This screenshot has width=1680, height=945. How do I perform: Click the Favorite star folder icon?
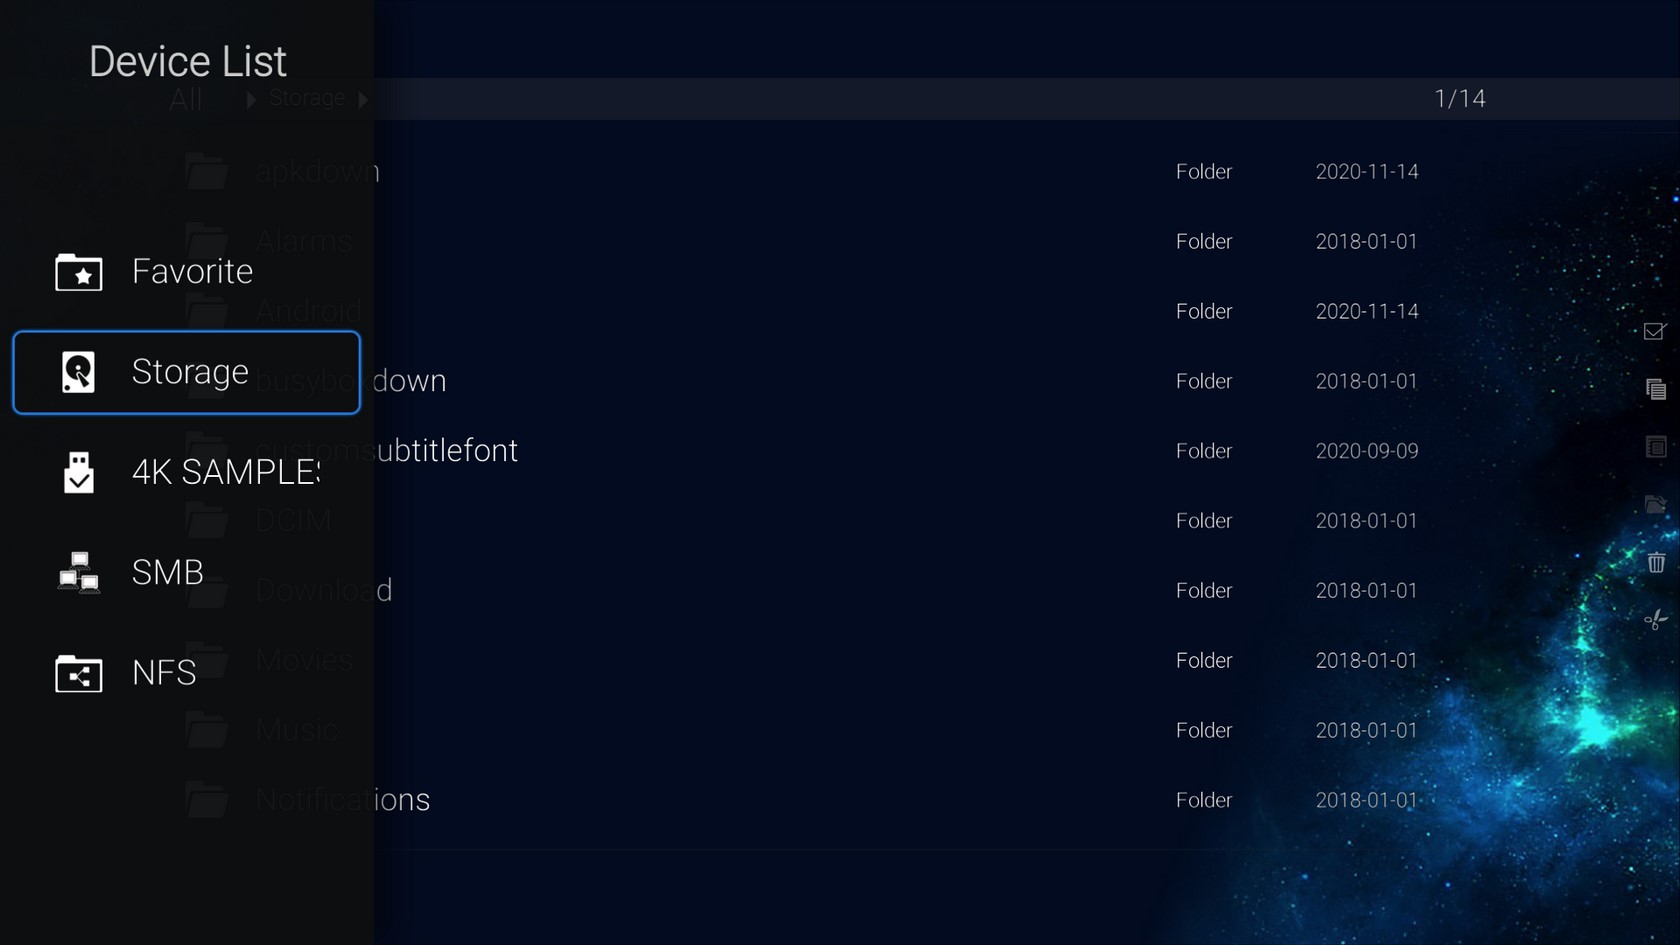point(78,272)
